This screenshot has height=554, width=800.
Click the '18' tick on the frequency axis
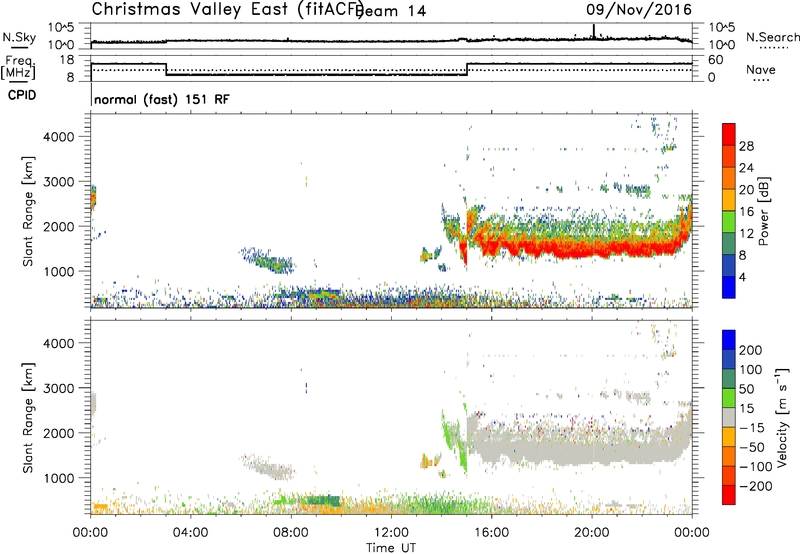tap(67, 60)
